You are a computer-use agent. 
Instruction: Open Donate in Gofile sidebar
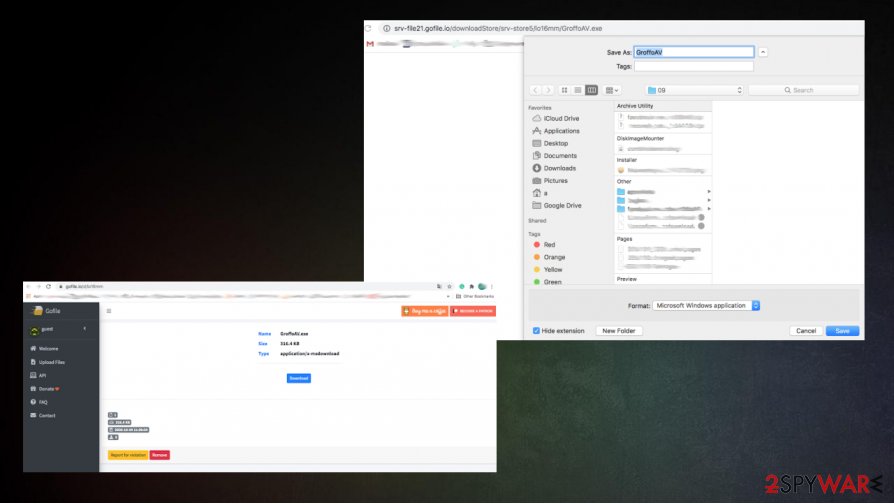44,389
